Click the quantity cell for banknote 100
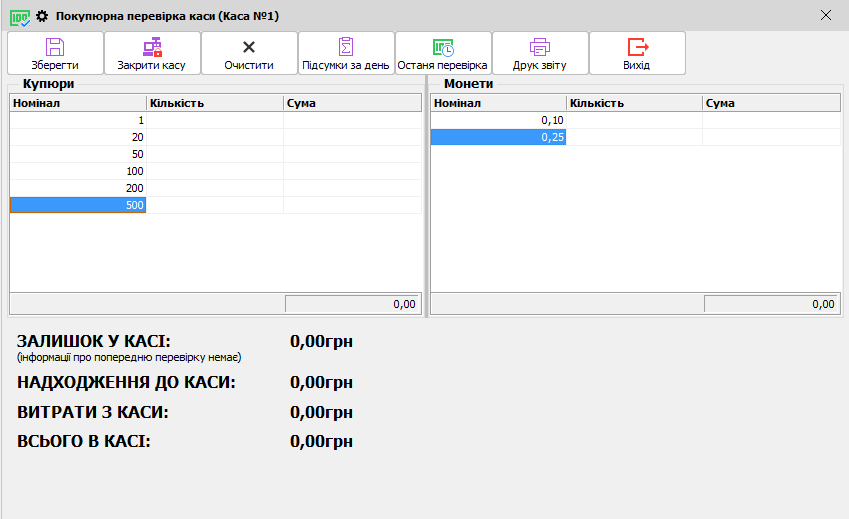The height and width of the screenshot is (519, 849). [215, 171]
